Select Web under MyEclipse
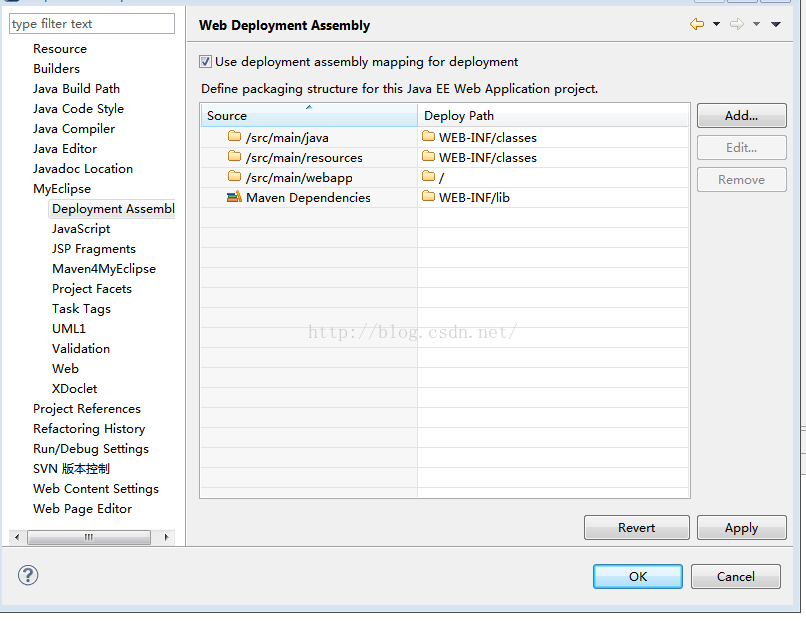This screenshot has width=806, height=642. click(65, 370)
